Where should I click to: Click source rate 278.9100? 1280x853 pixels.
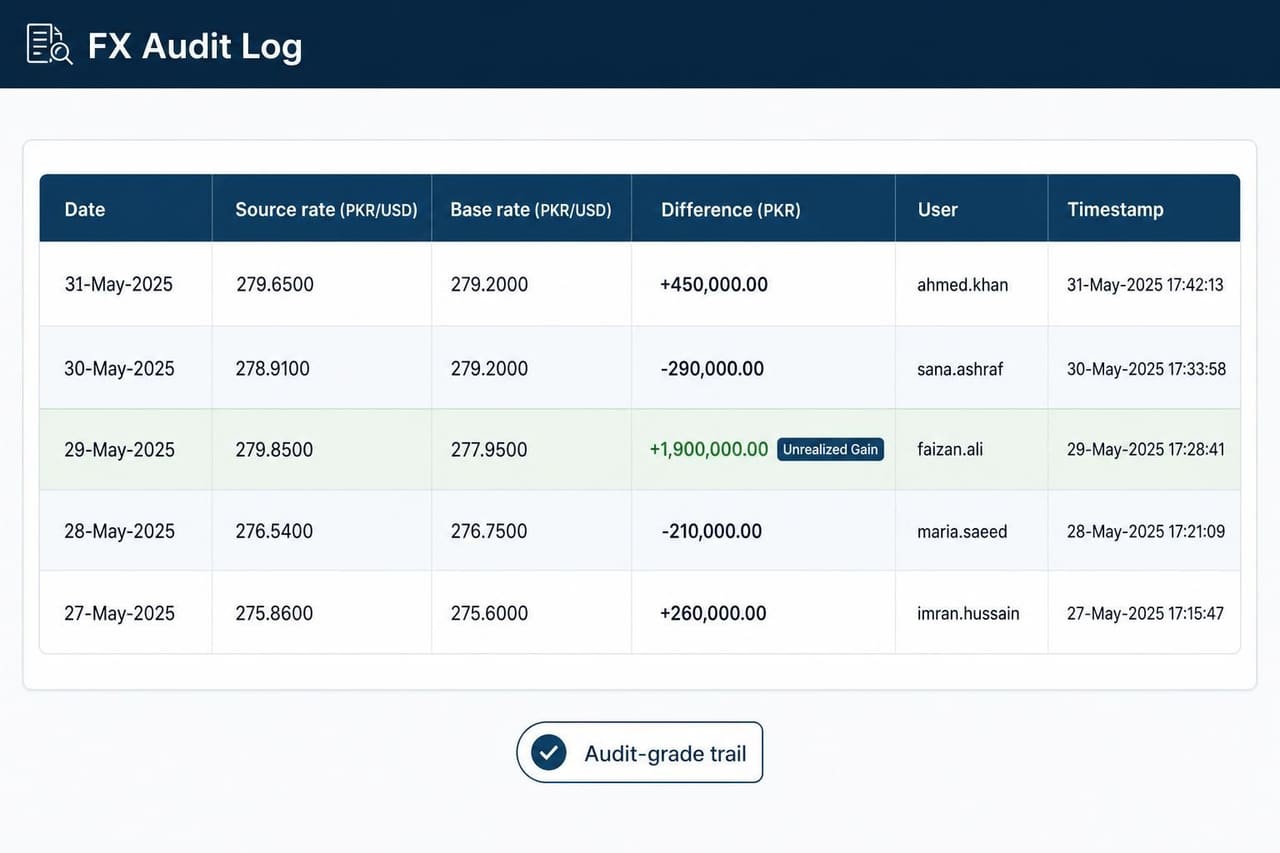click(273, 368)
